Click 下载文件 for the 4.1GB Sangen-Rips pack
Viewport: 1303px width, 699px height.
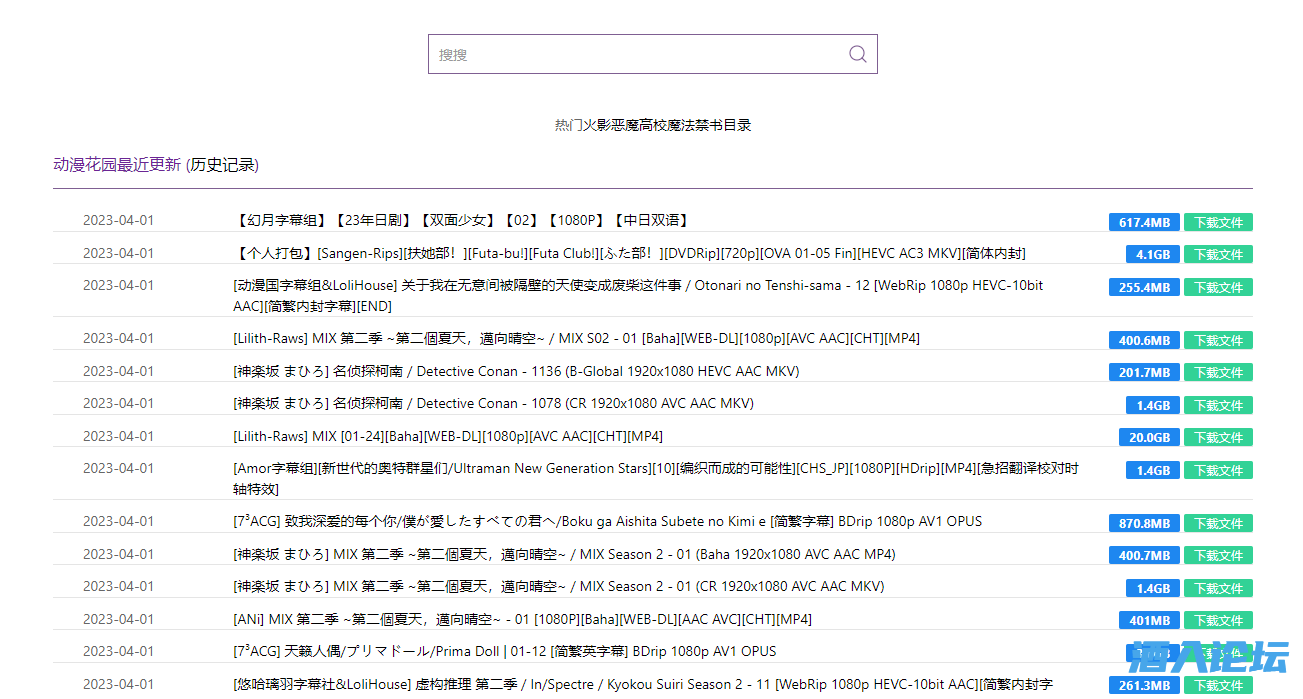(x=1218, y=255)
